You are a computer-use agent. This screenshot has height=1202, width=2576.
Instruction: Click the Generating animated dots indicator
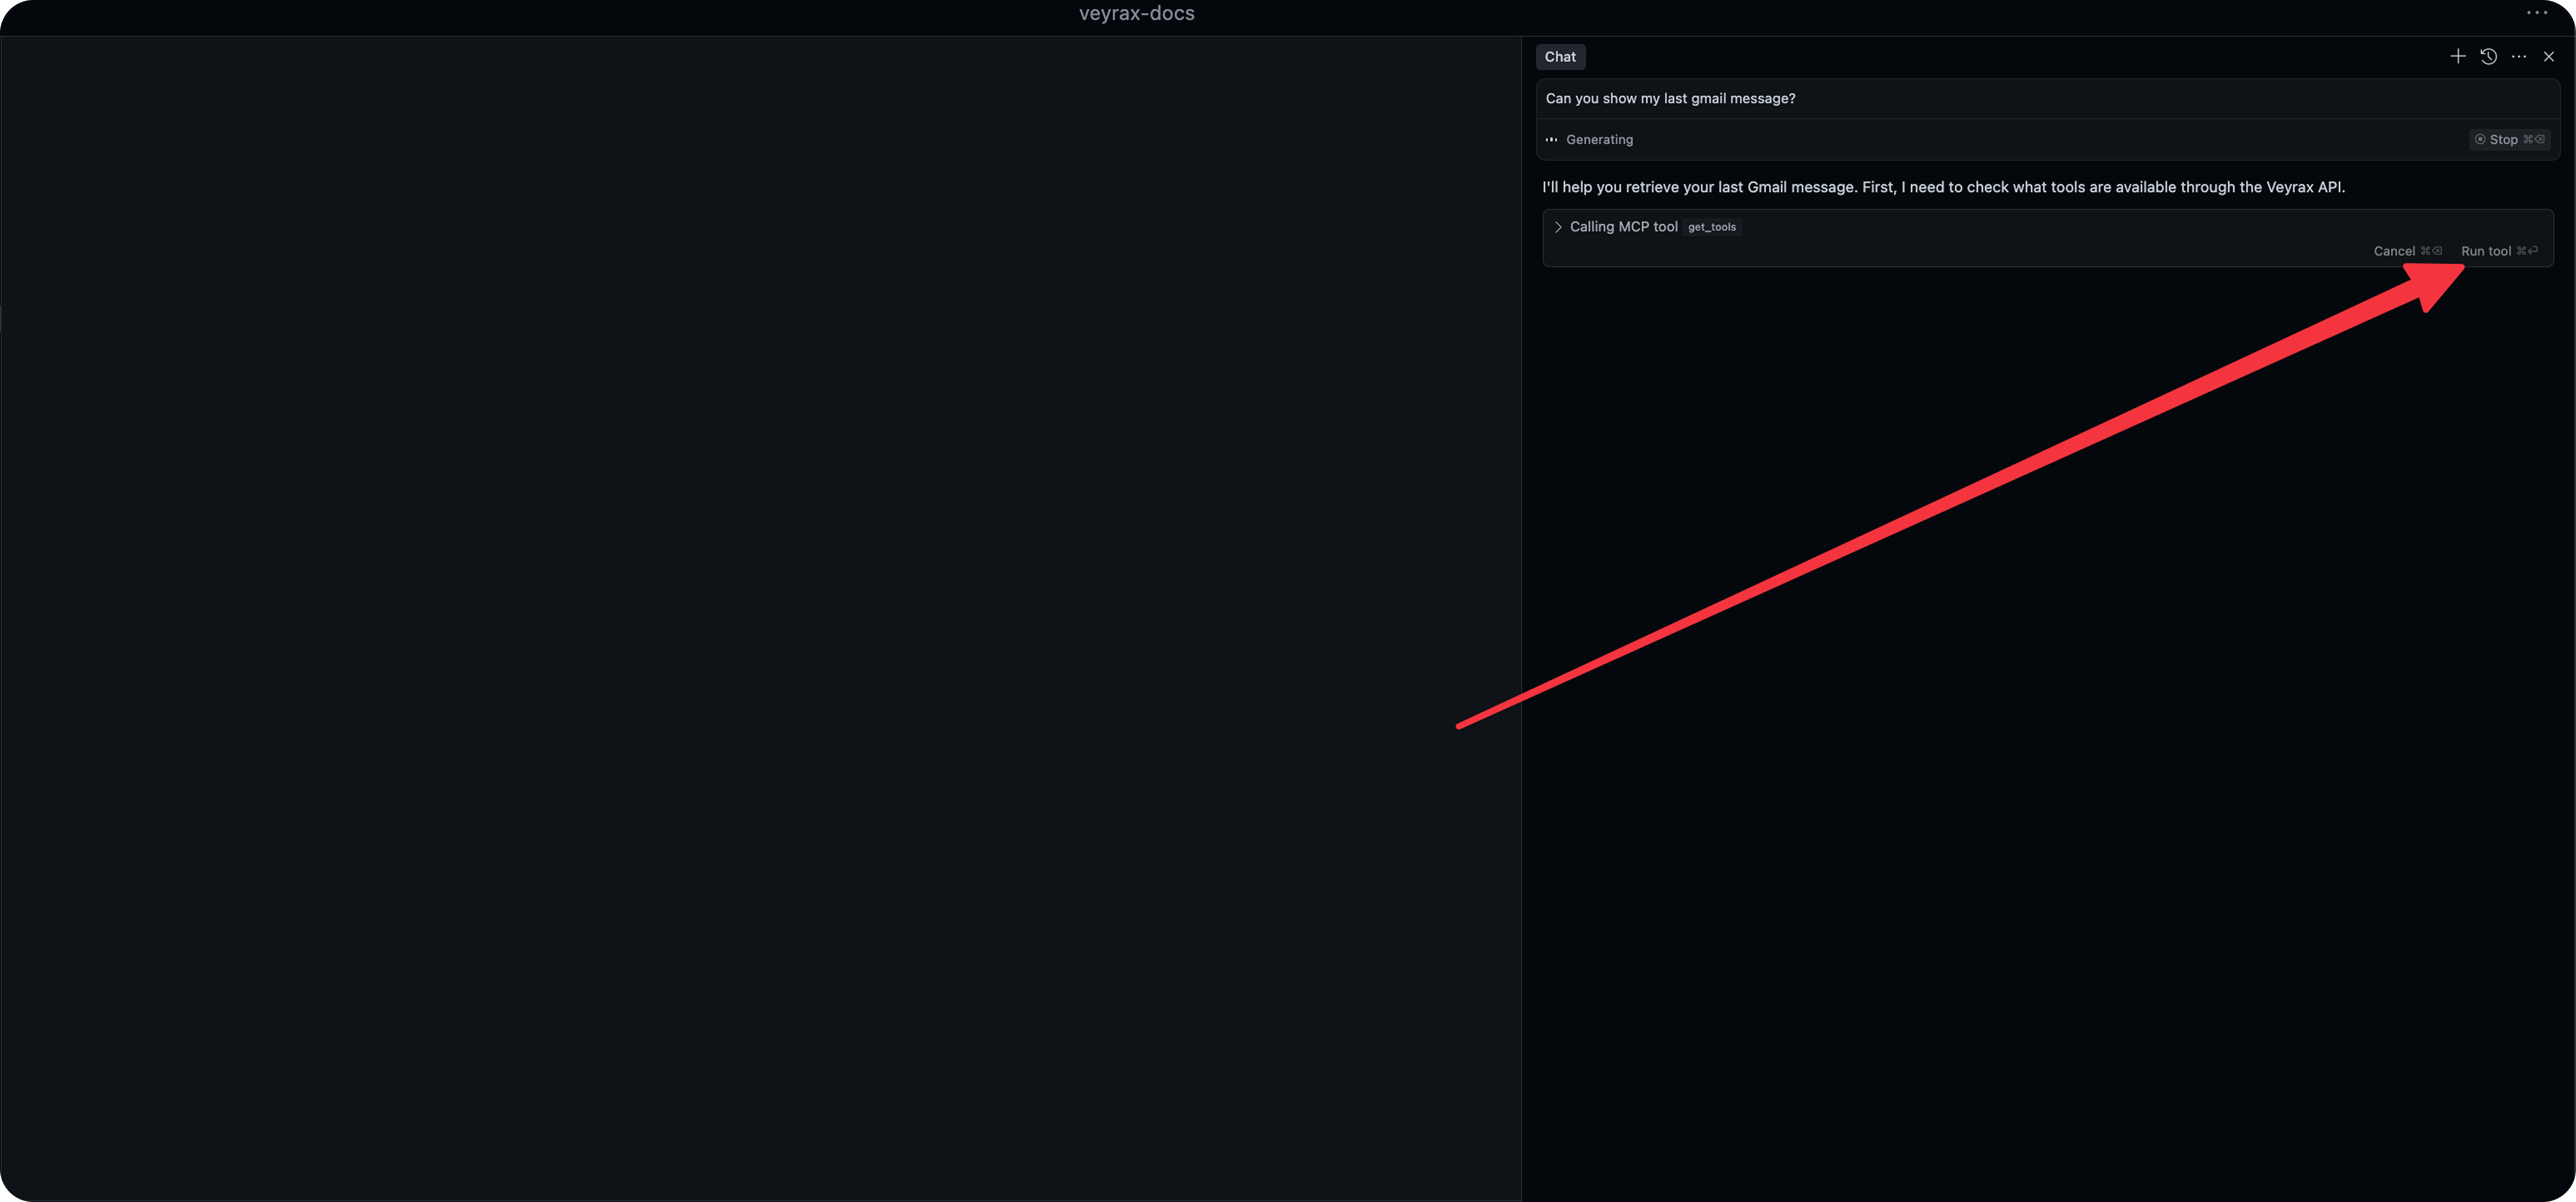coord(1551,139)
